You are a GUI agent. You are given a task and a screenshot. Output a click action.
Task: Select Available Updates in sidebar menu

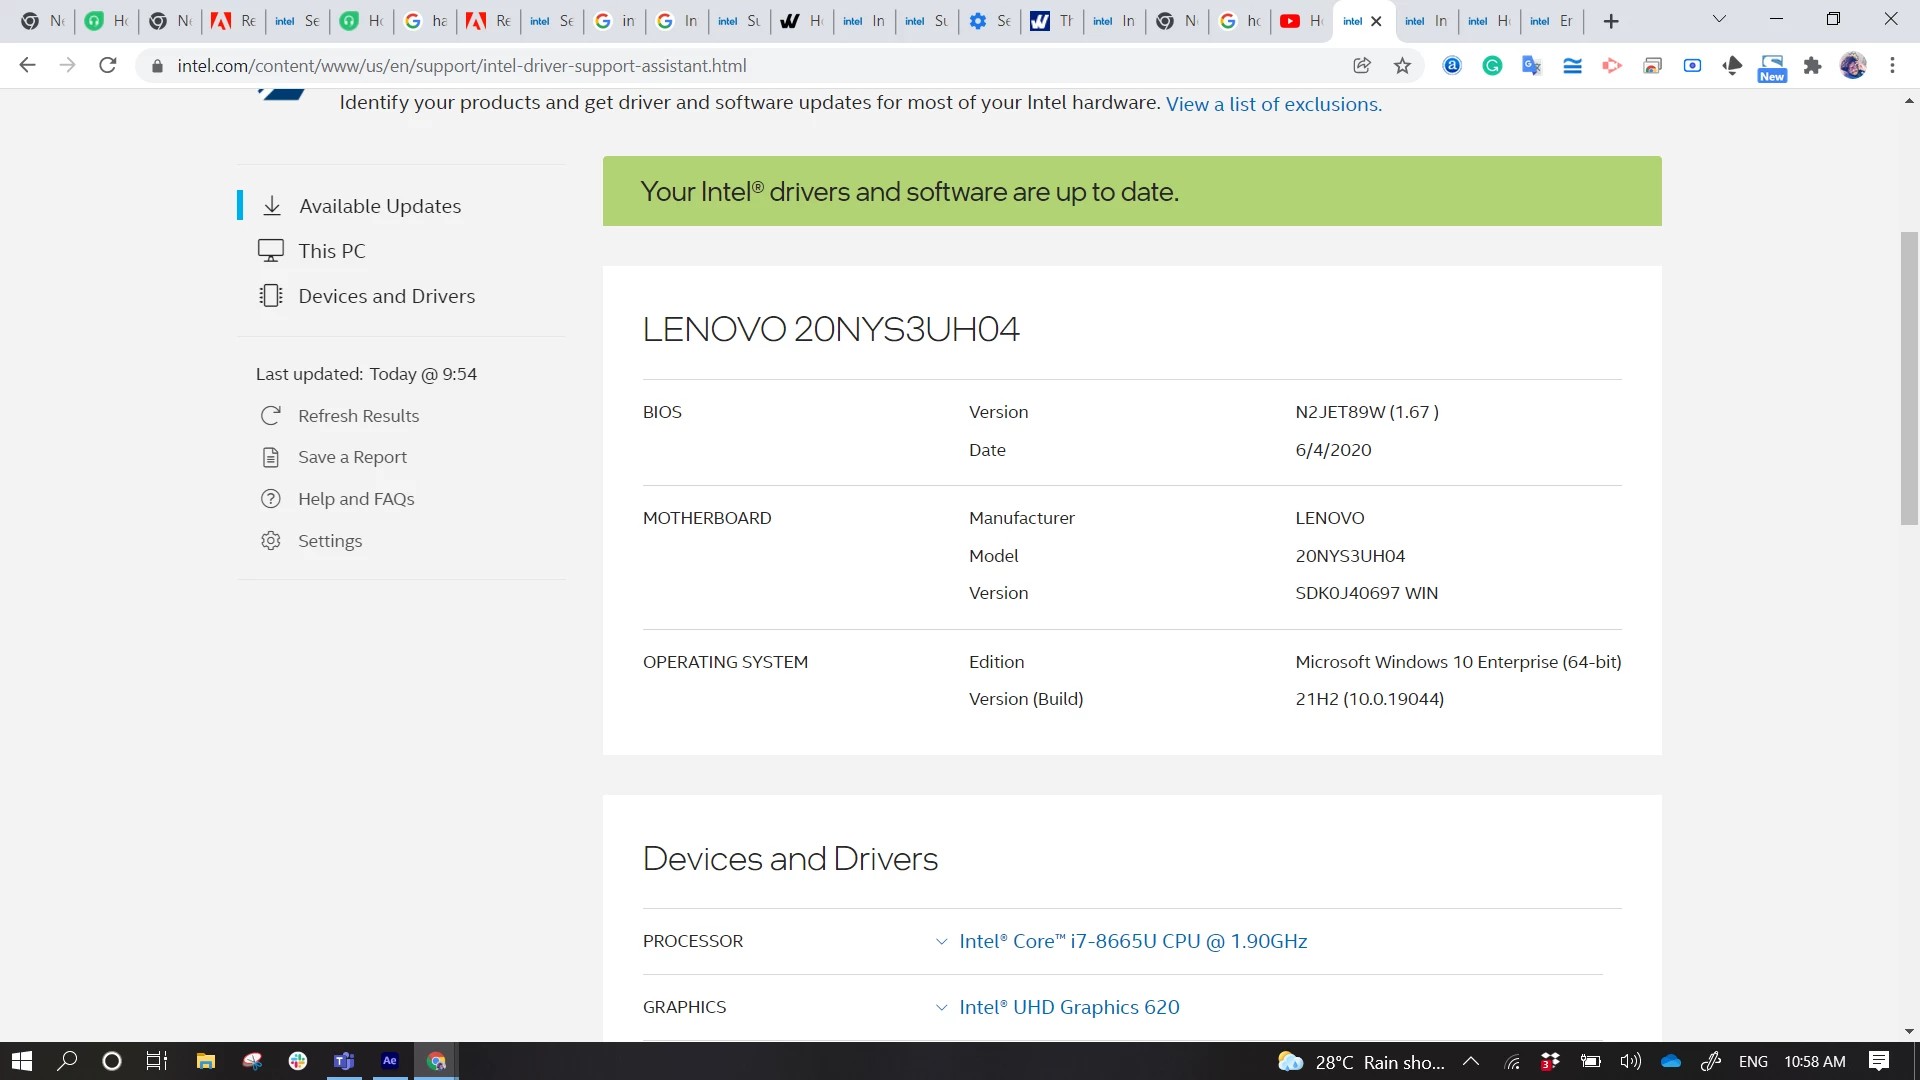[x=380, y=206]
